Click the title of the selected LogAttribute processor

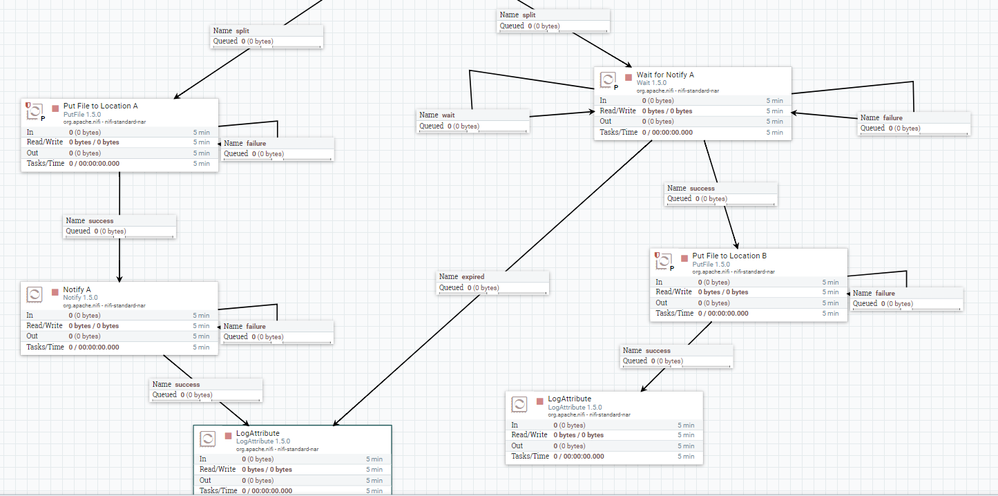tap(258, 434)
